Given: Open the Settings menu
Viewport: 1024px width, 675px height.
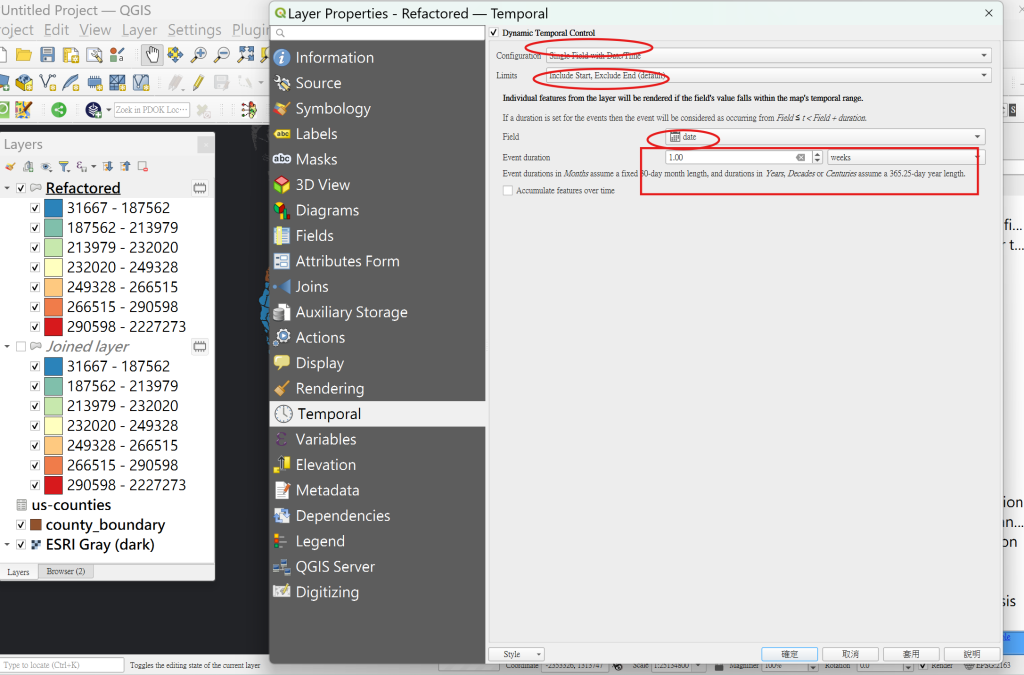Looking at the screenshot, I should click(x=195, y=30).
